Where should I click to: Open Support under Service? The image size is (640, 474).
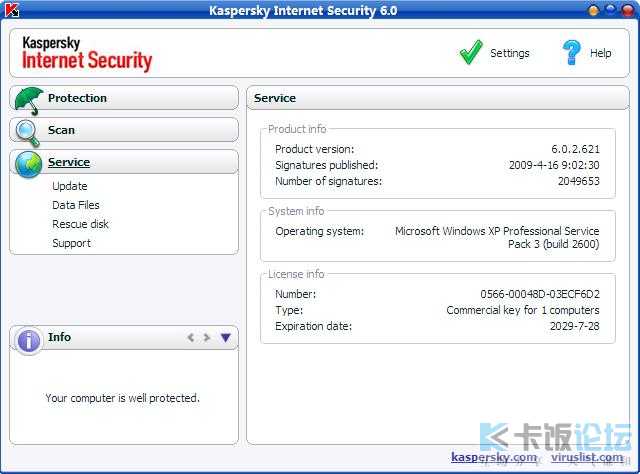point(71,243)
